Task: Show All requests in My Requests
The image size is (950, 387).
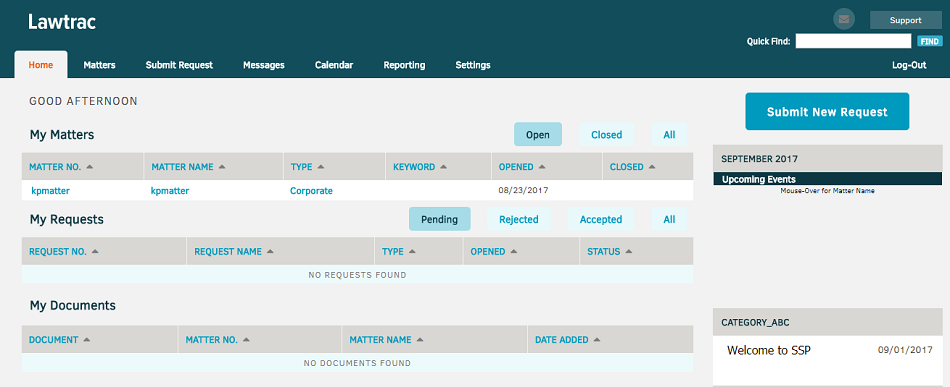Action: [669, 219]
